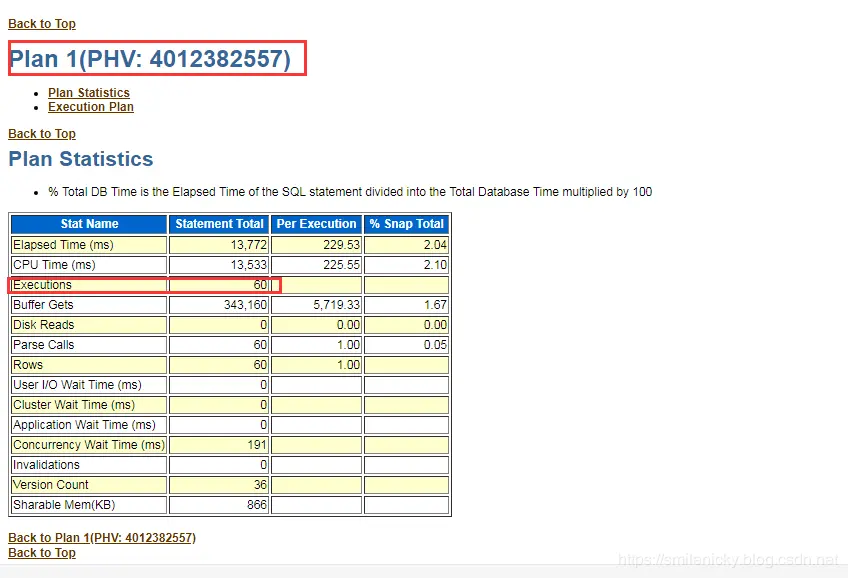This screenshot has width=848, height=578.
Task: Click the Plan Statistics section heading
Action: (x=81, y=159)
